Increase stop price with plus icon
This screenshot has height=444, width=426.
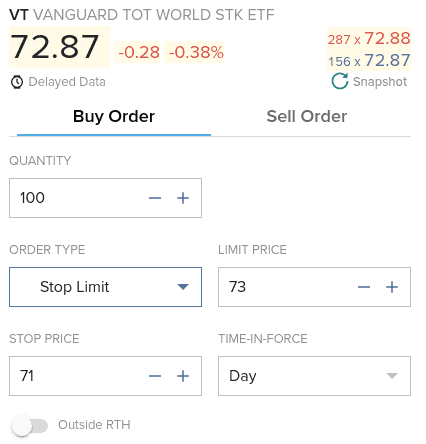(183, 376)
